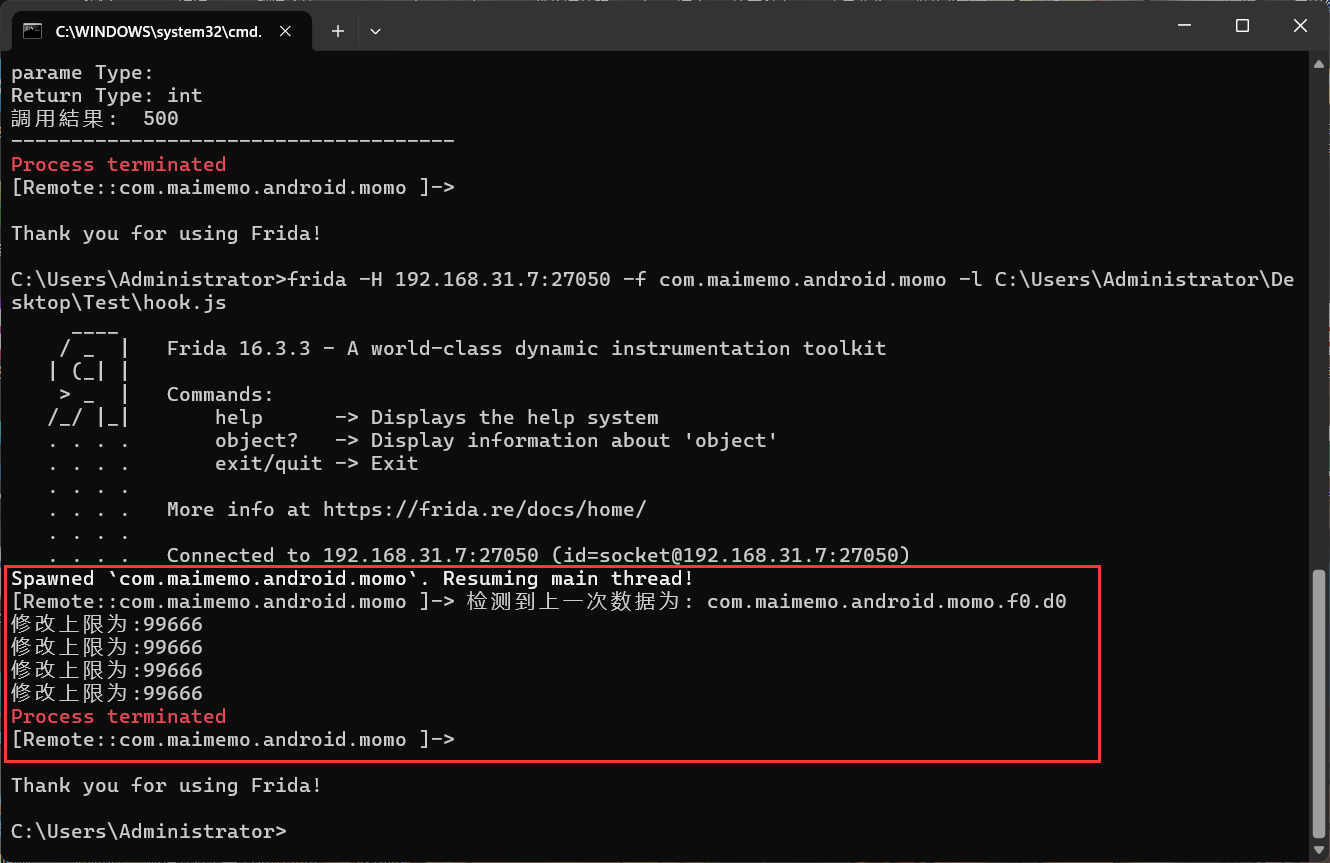Click the last 'Thank you for using Frida!' line
This screenshot has width=1330, height=863.
pos(167,785)
